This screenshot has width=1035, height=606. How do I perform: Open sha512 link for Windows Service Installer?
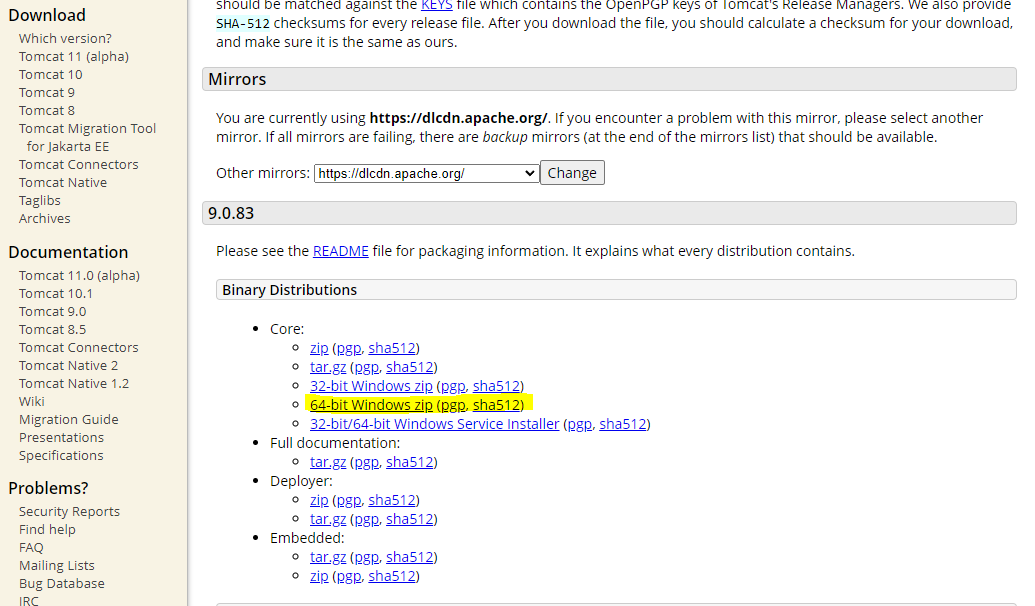(x=622, y=424)
